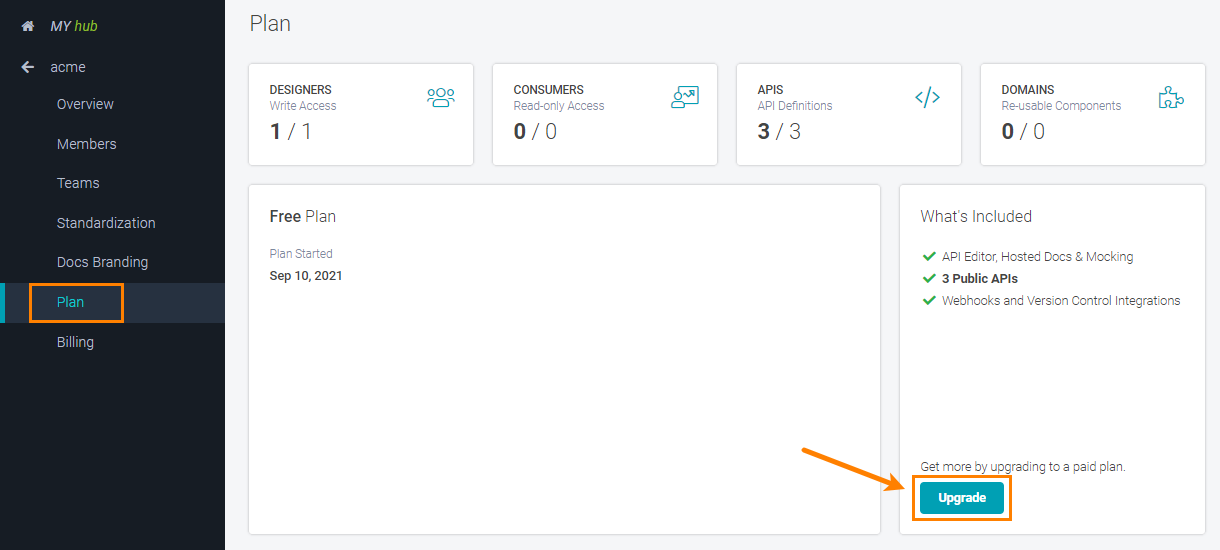The image size is (1220, 550).
Task: Click the Consumers read-only access icon
Action: (685, 97)
